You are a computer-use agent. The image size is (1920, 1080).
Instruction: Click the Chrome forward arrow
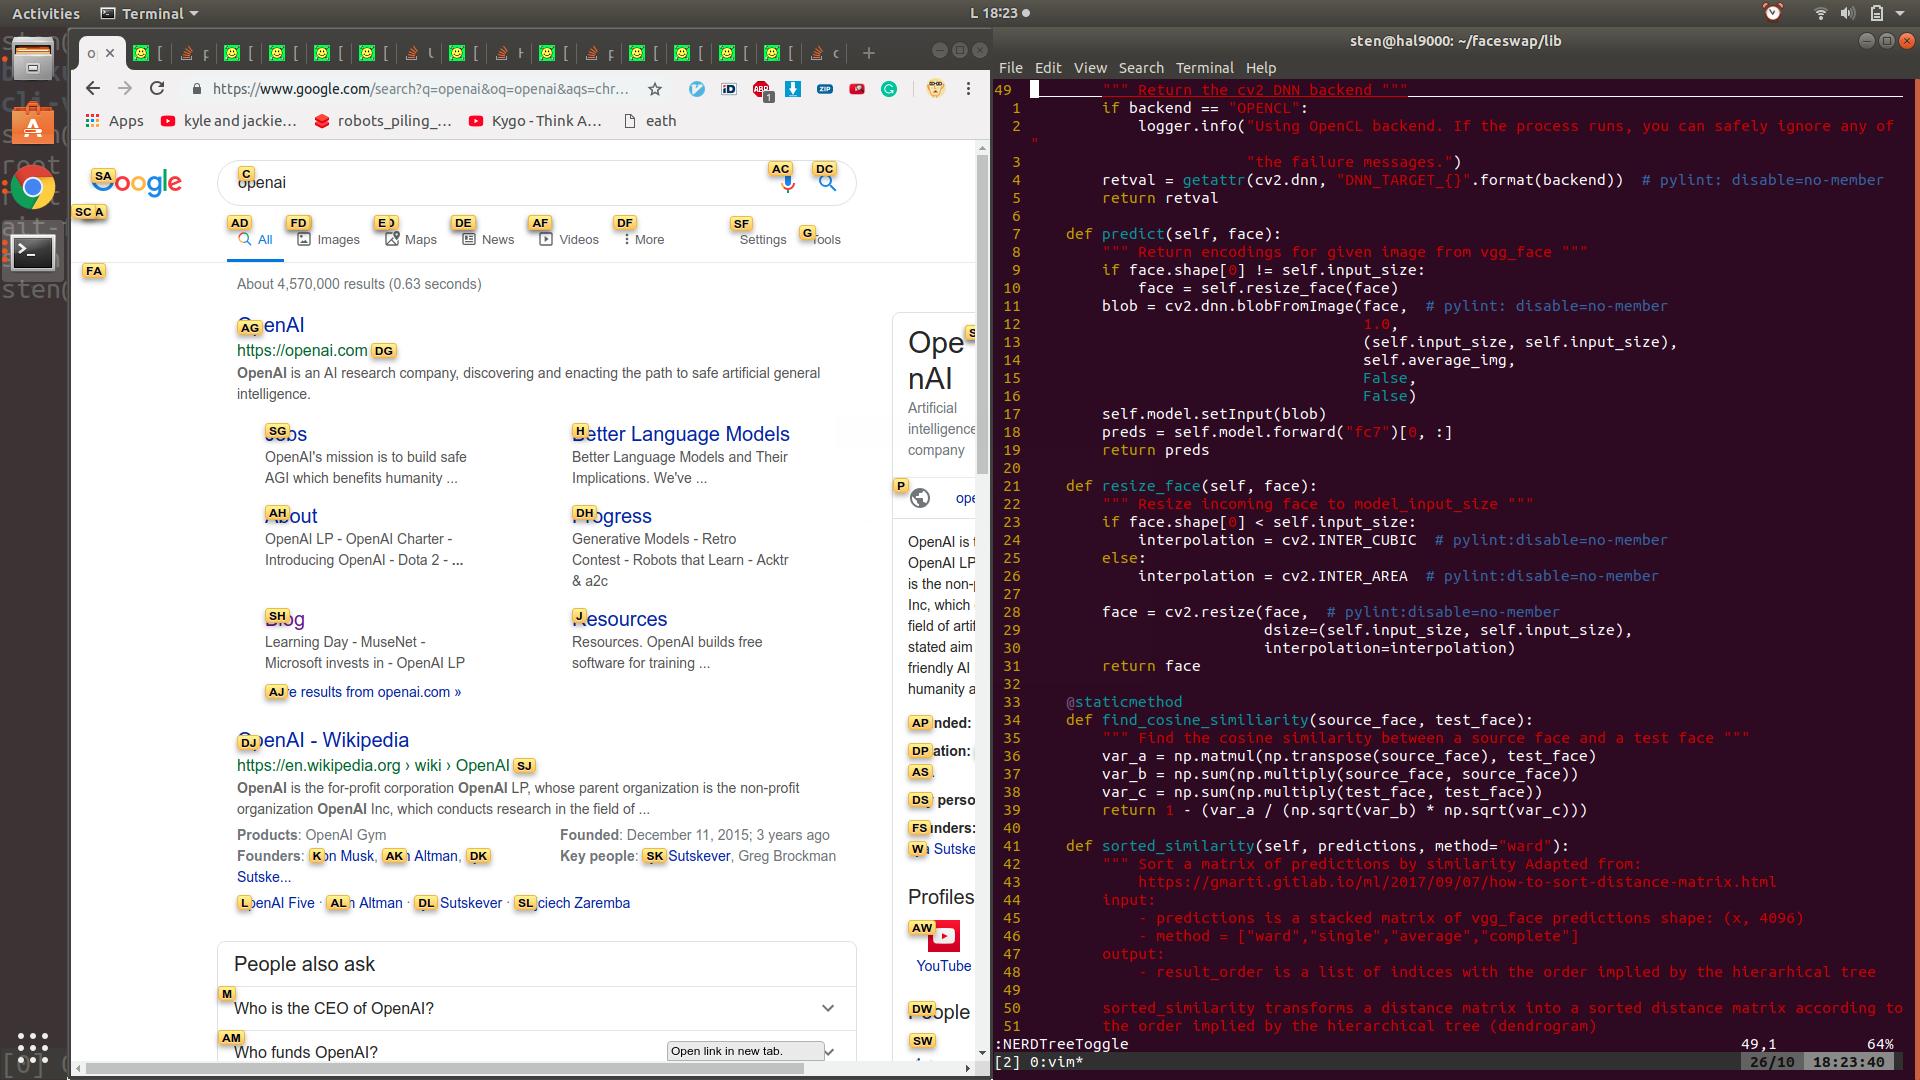point(125,88)
